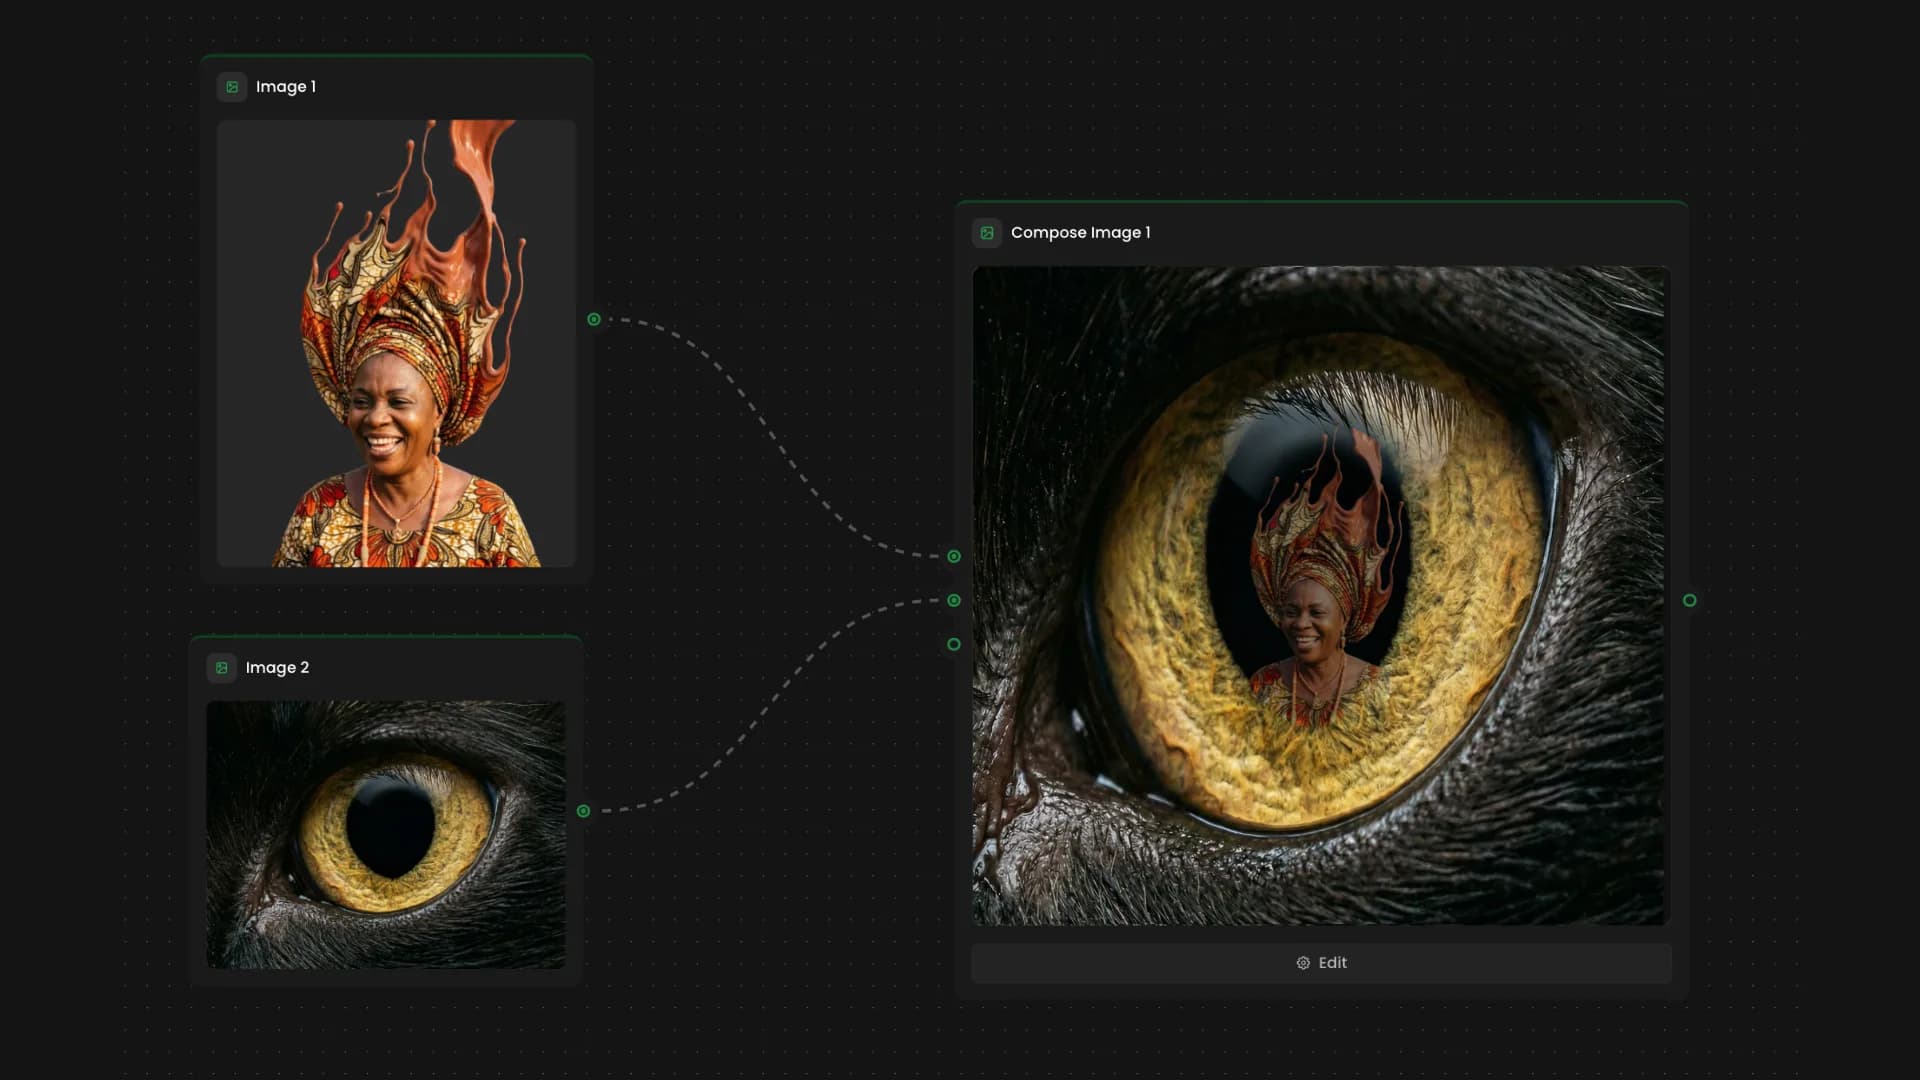The width and height of the screenshot is (1920, 1080).
Task: Open the composed cat-eye result image
Action: (1320, 595)
